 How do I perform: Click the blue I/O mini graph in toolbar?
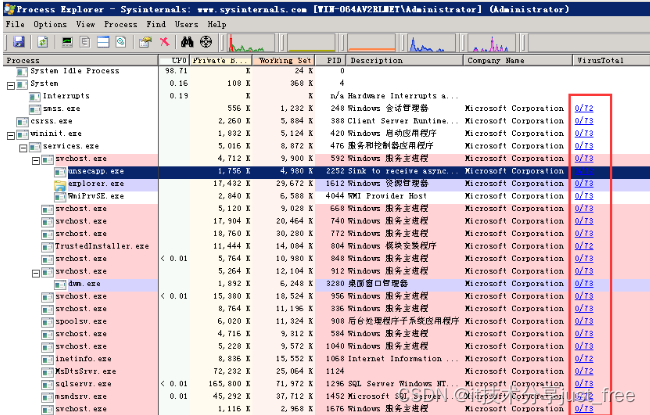click(x=431, y=43)
